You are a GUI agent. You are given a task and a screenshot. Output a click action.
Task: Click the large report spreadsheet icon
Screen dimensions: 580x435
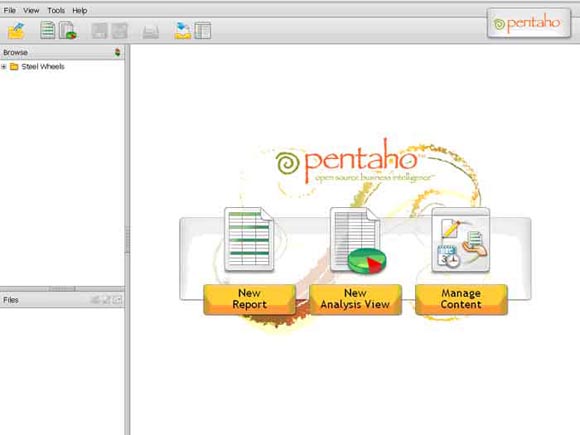[x=249, y=239]
